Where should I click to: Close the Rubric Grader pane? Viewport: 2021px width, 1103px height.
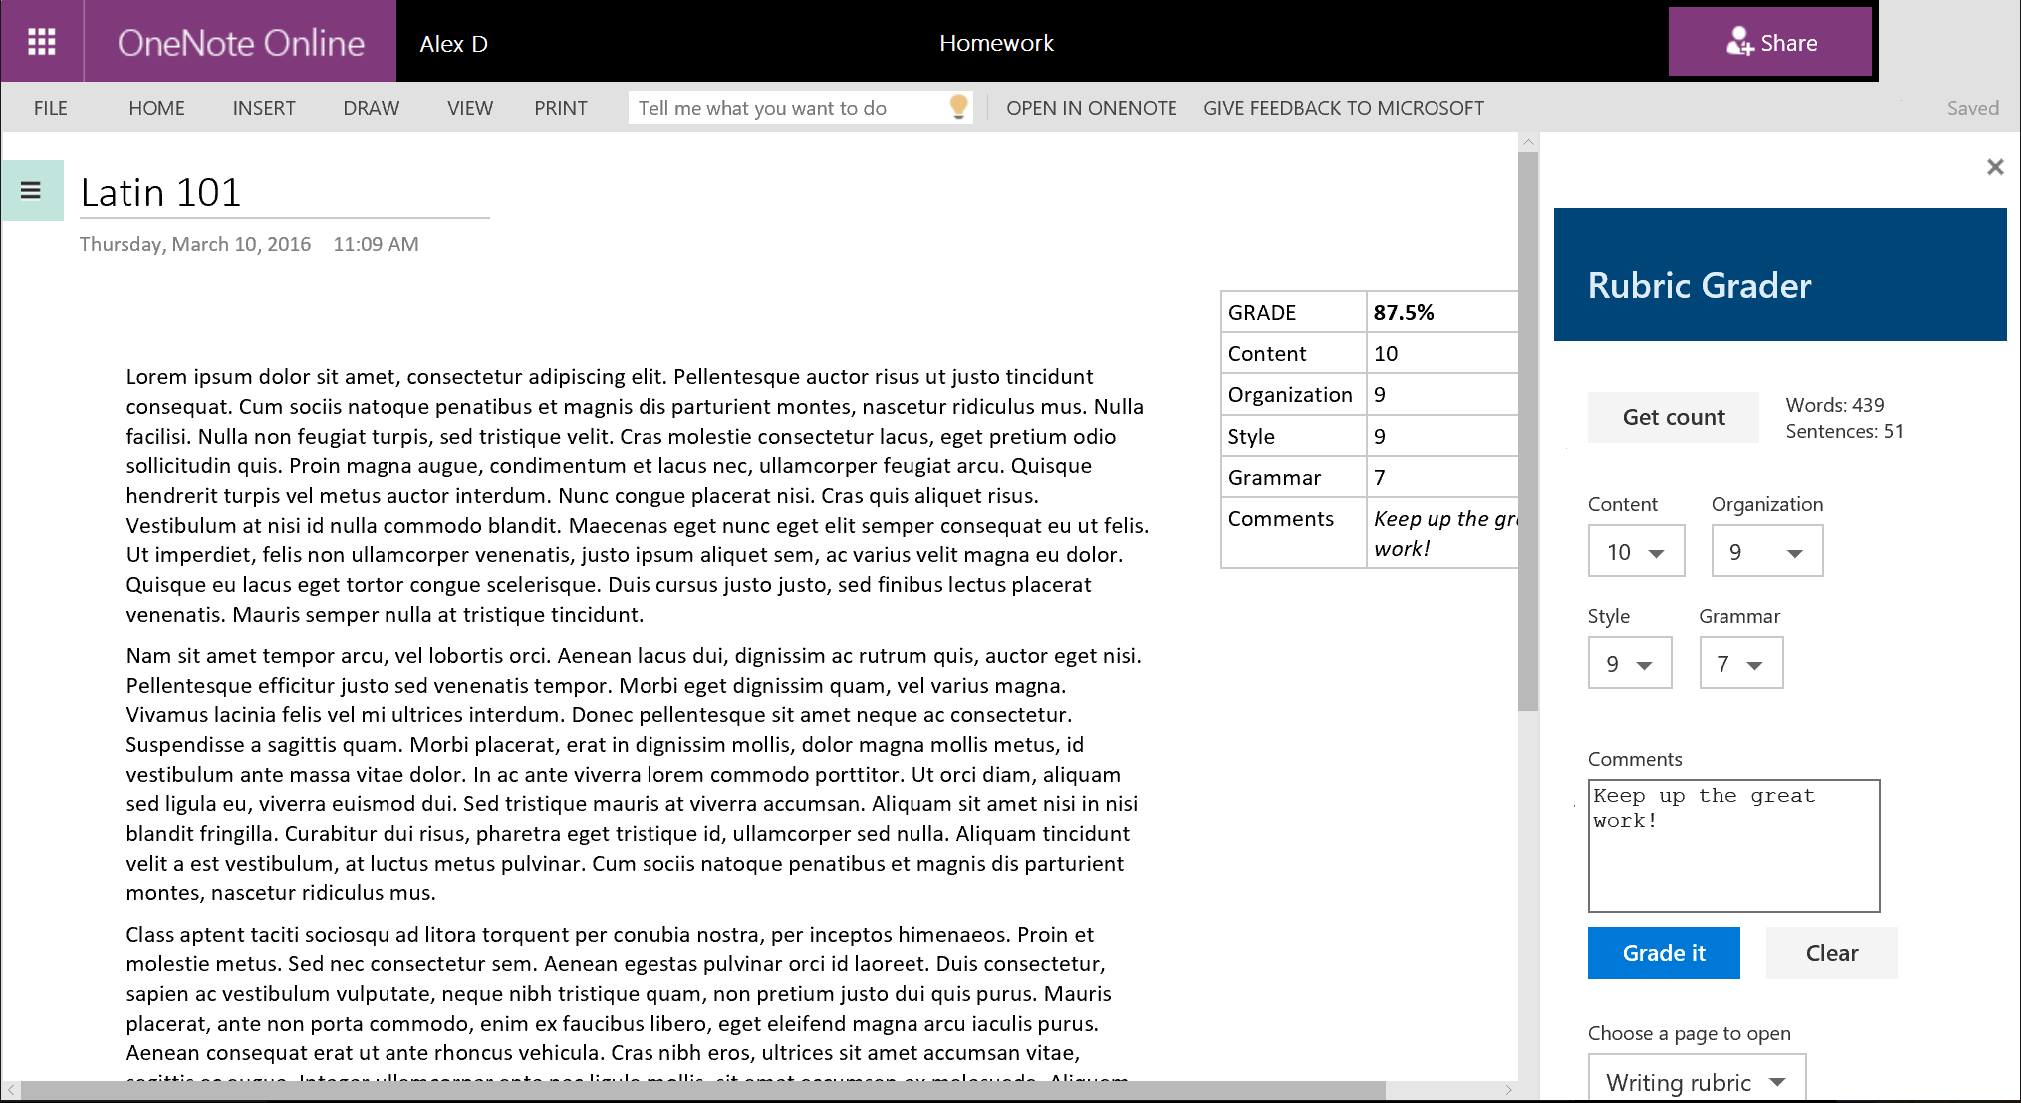[1994, 167]
